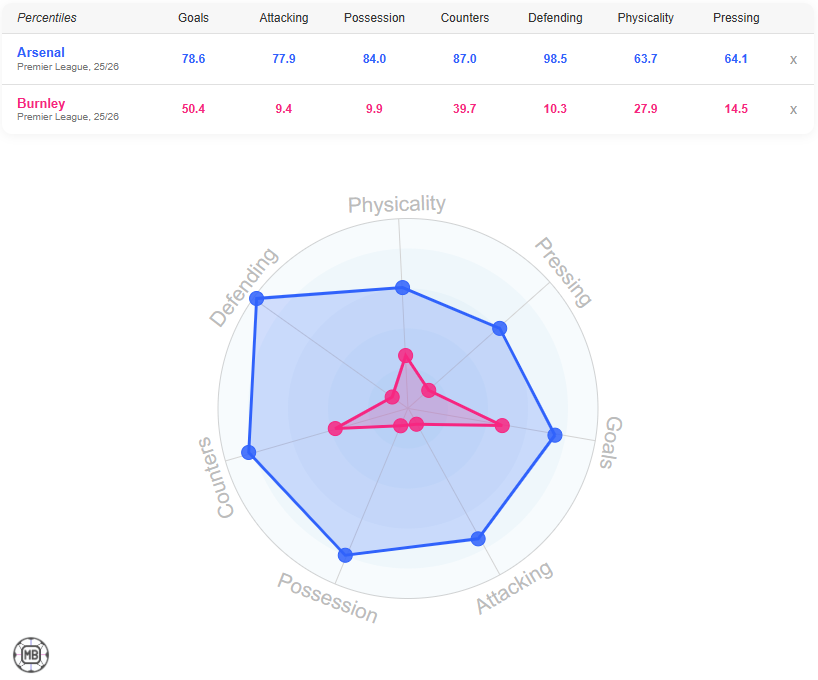Click the Burnley team name link
Image resolution: width=818 pixels, height=680 pixels.
coord(41,103)
